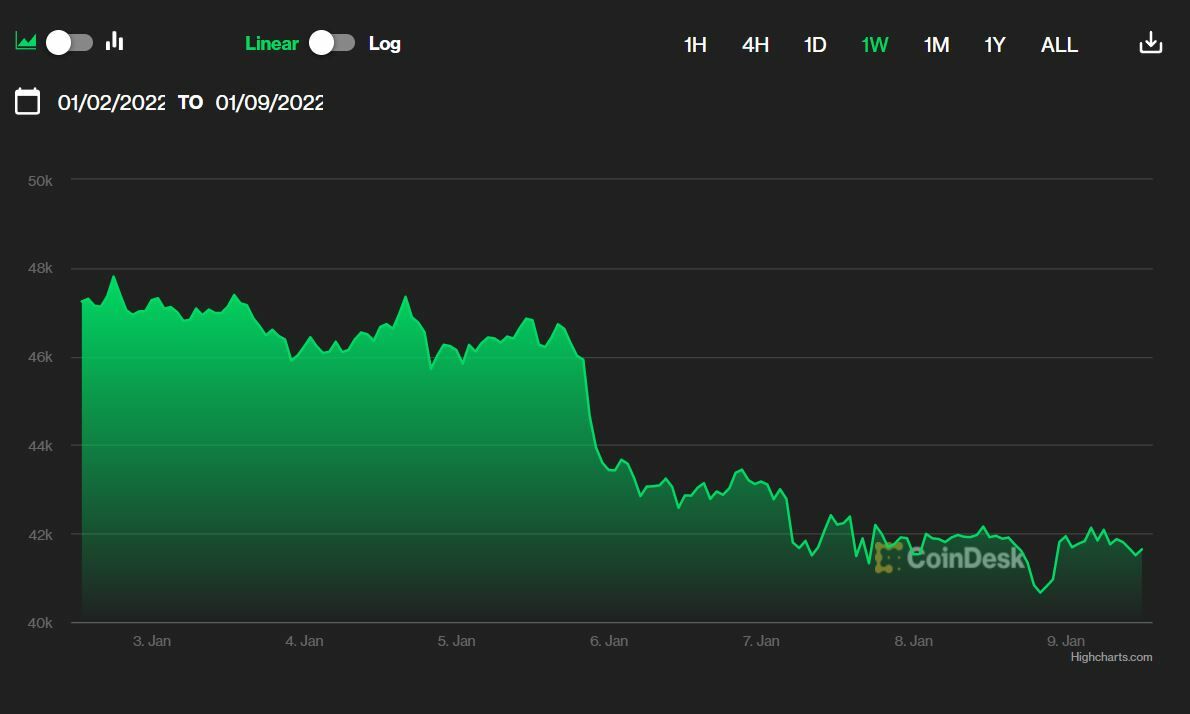Open the calendar date picker icon
1190x714 pixels.
pyautogui.click(x=28, y=101)
